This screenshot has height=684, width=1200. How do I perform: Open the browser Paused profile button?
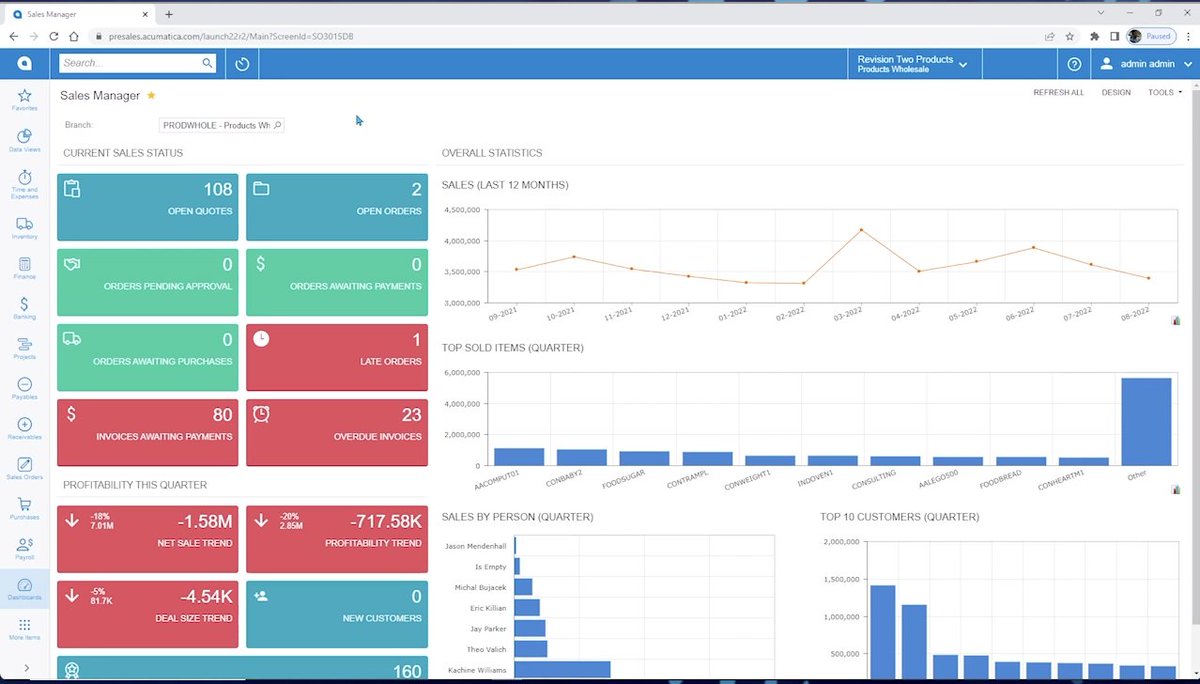click(1150, 36)
